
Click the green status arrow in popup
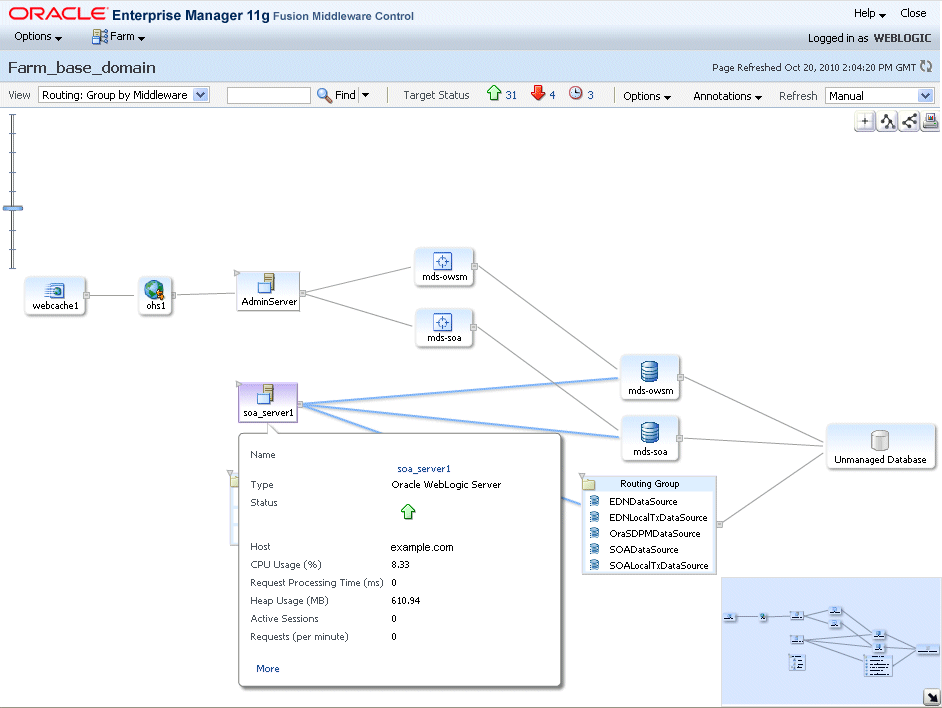[408, 511]
